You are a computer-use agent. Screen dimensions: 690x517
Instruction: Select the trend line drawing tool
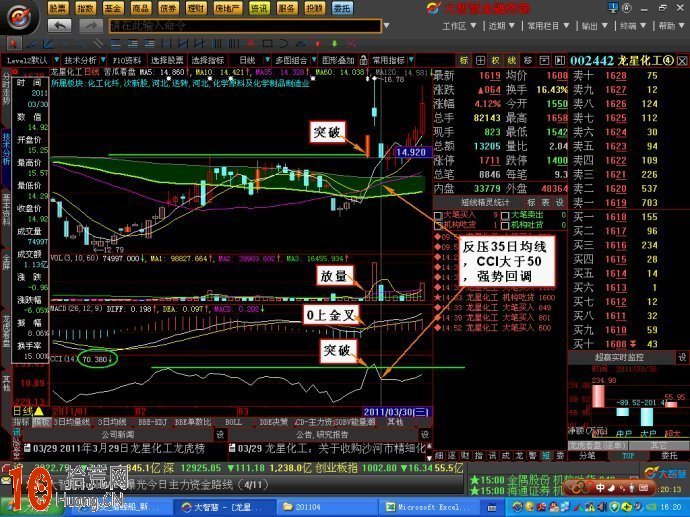[x=31, y=44]
